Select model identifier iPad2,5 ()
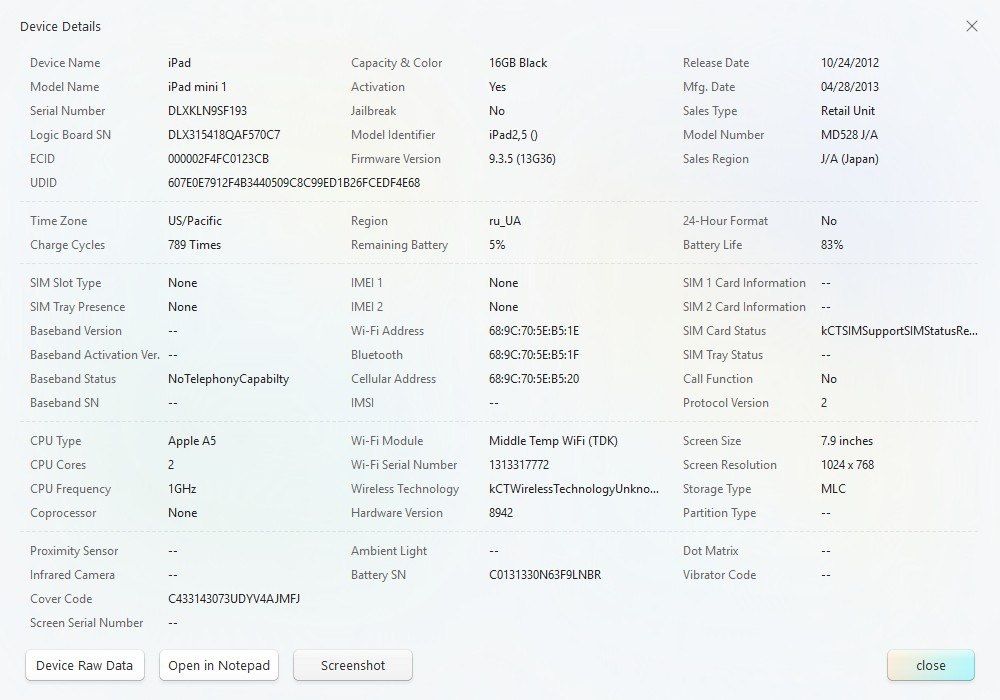Image resolution: width=1000 pixels, height=700 pixels. click(x=513, y=135)
